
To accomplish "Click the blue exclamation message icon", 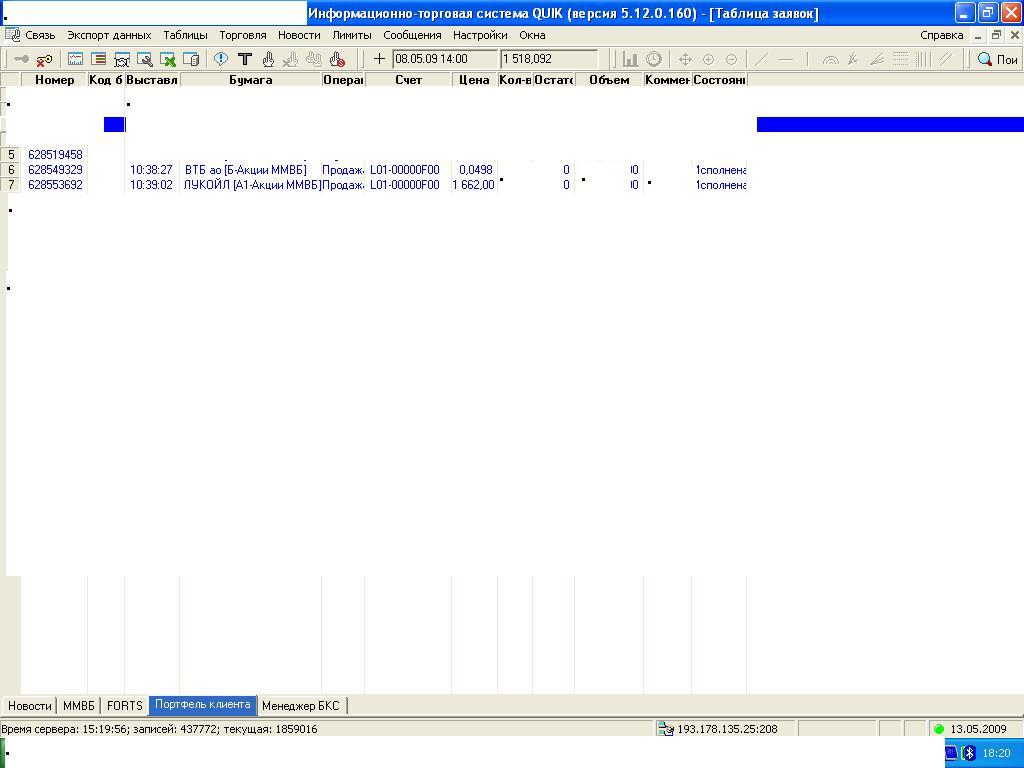I will coord(221,59).
